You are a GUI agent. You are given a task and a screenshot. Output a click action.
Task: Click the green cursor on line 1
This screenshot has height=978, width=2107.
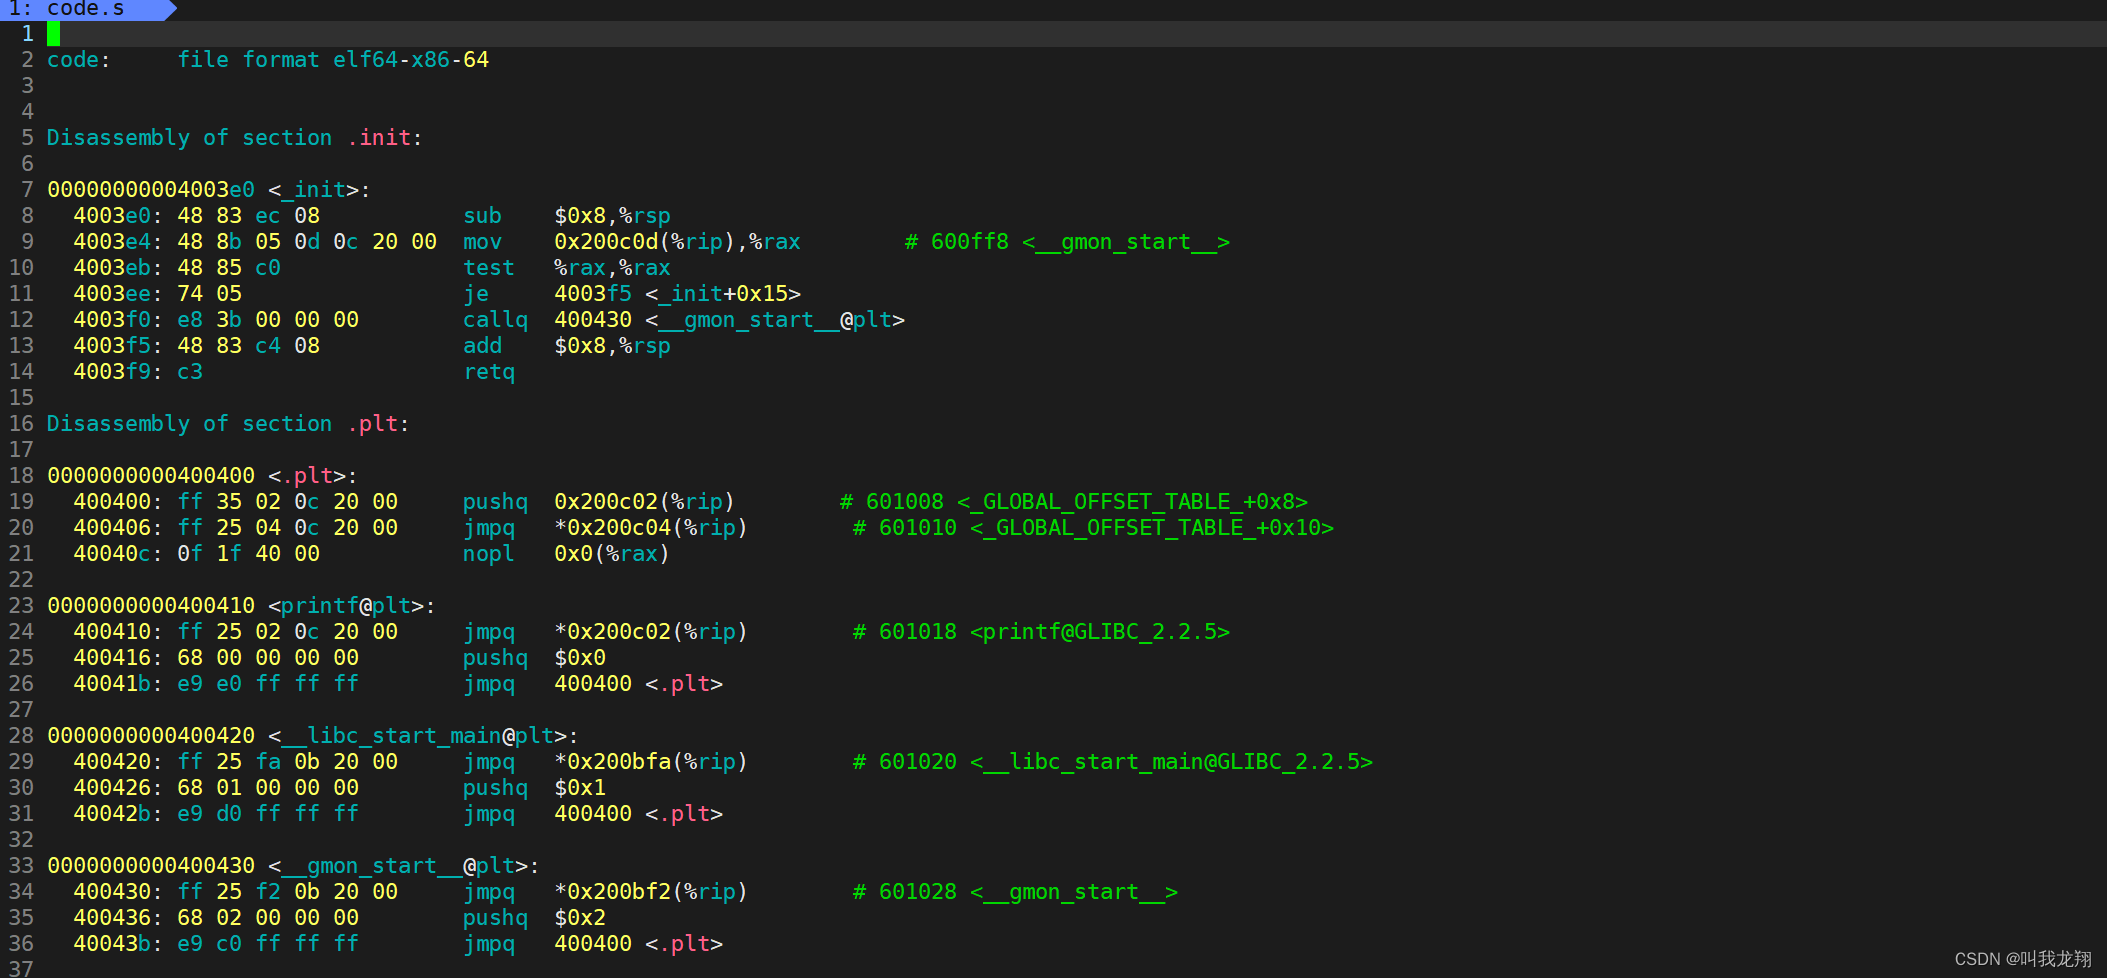tap(53, 34)
